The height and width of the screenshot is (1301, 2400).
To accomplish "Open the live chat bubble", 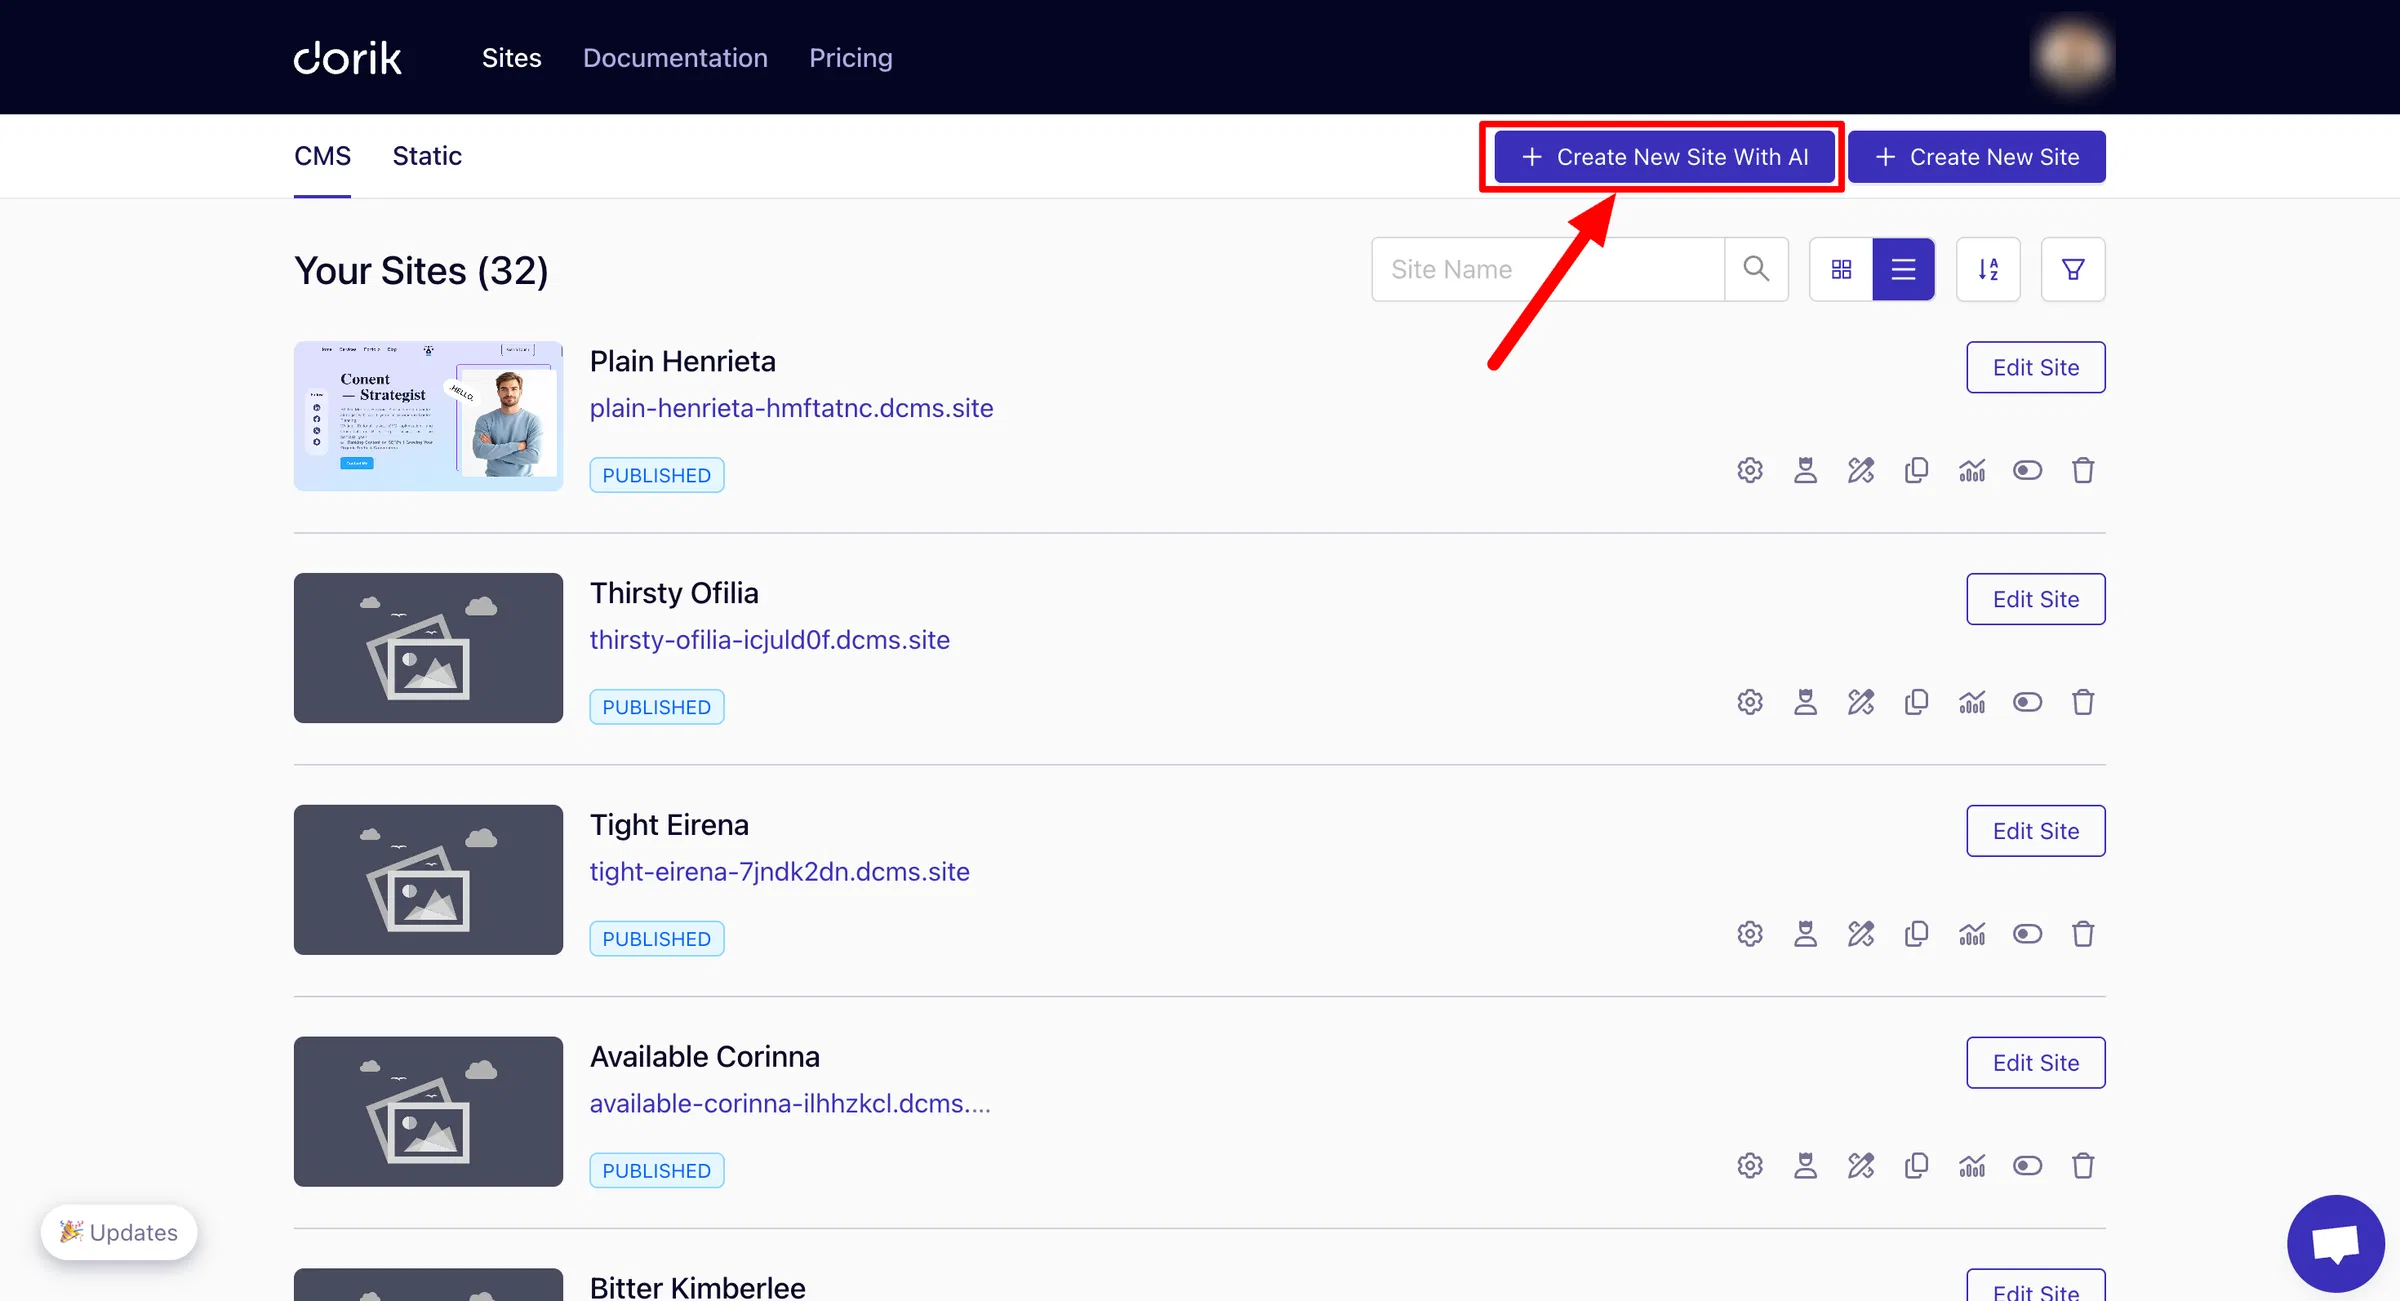I will [2334, 1242].
